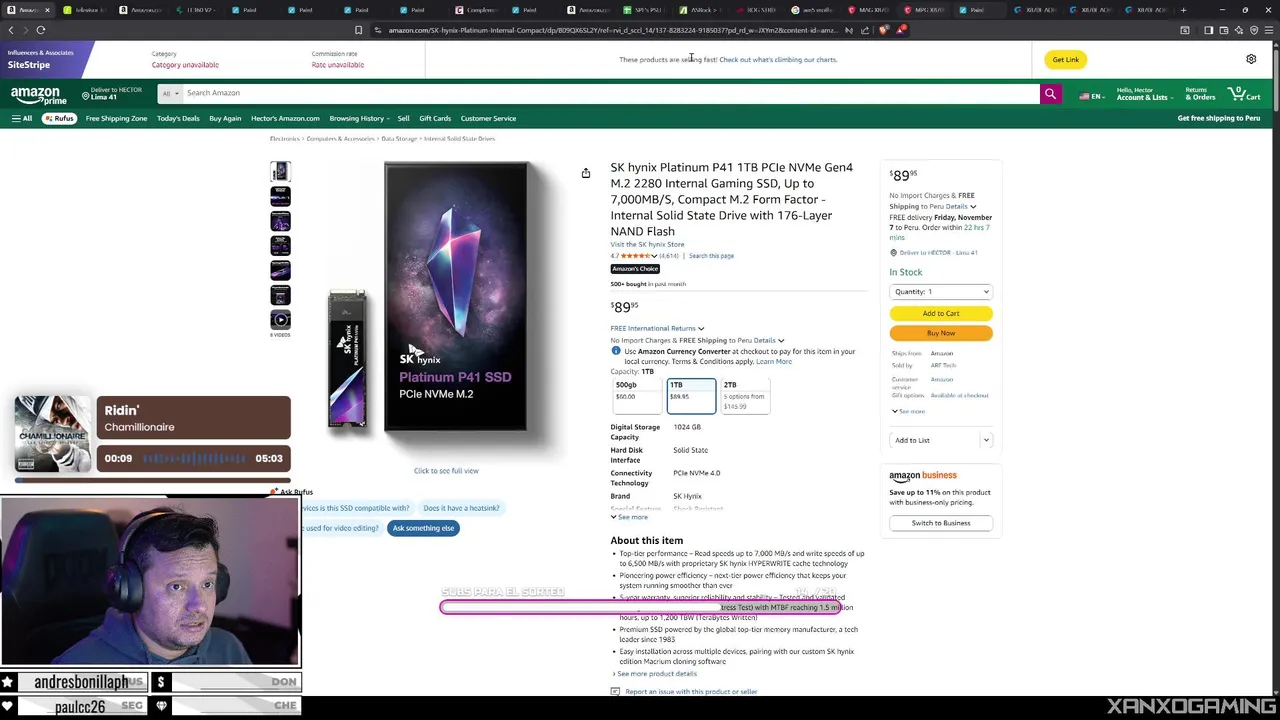Open the Sell nav item

404,118
